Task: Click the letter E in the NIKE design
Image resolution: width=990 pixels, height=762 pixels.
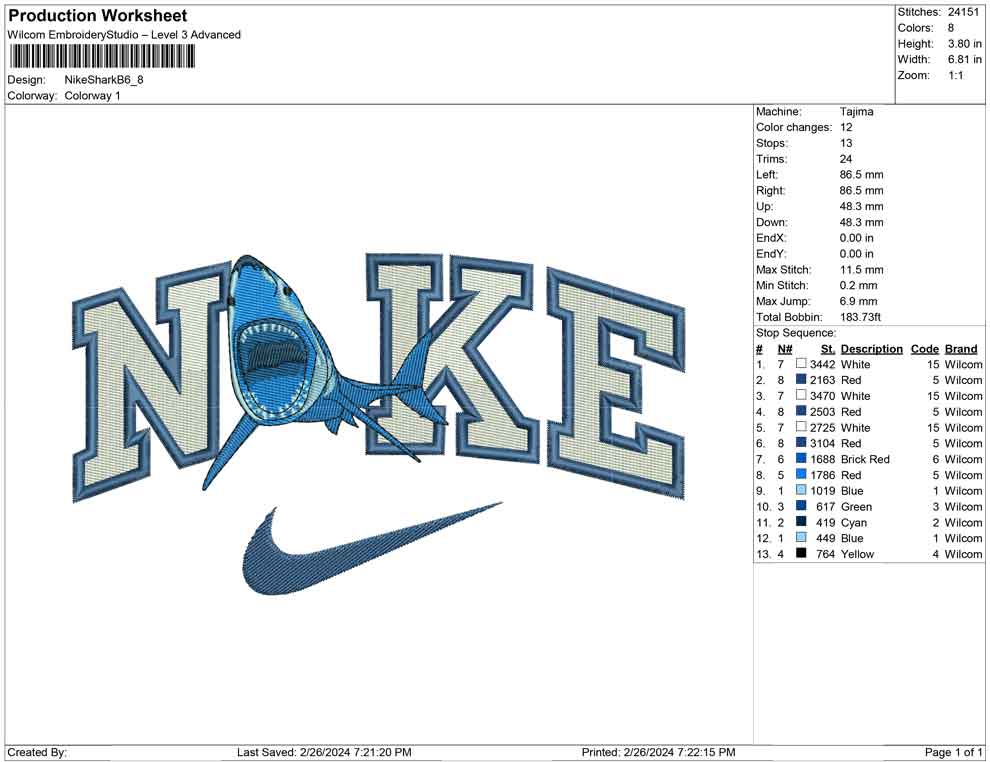Action: (616, 383)
